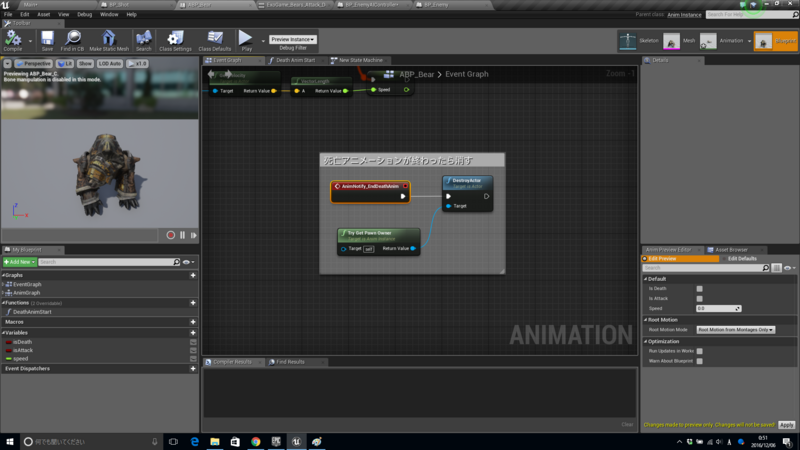Open the Debug menu
This screenshot has height=450, width=800.
tap(84, 14)
